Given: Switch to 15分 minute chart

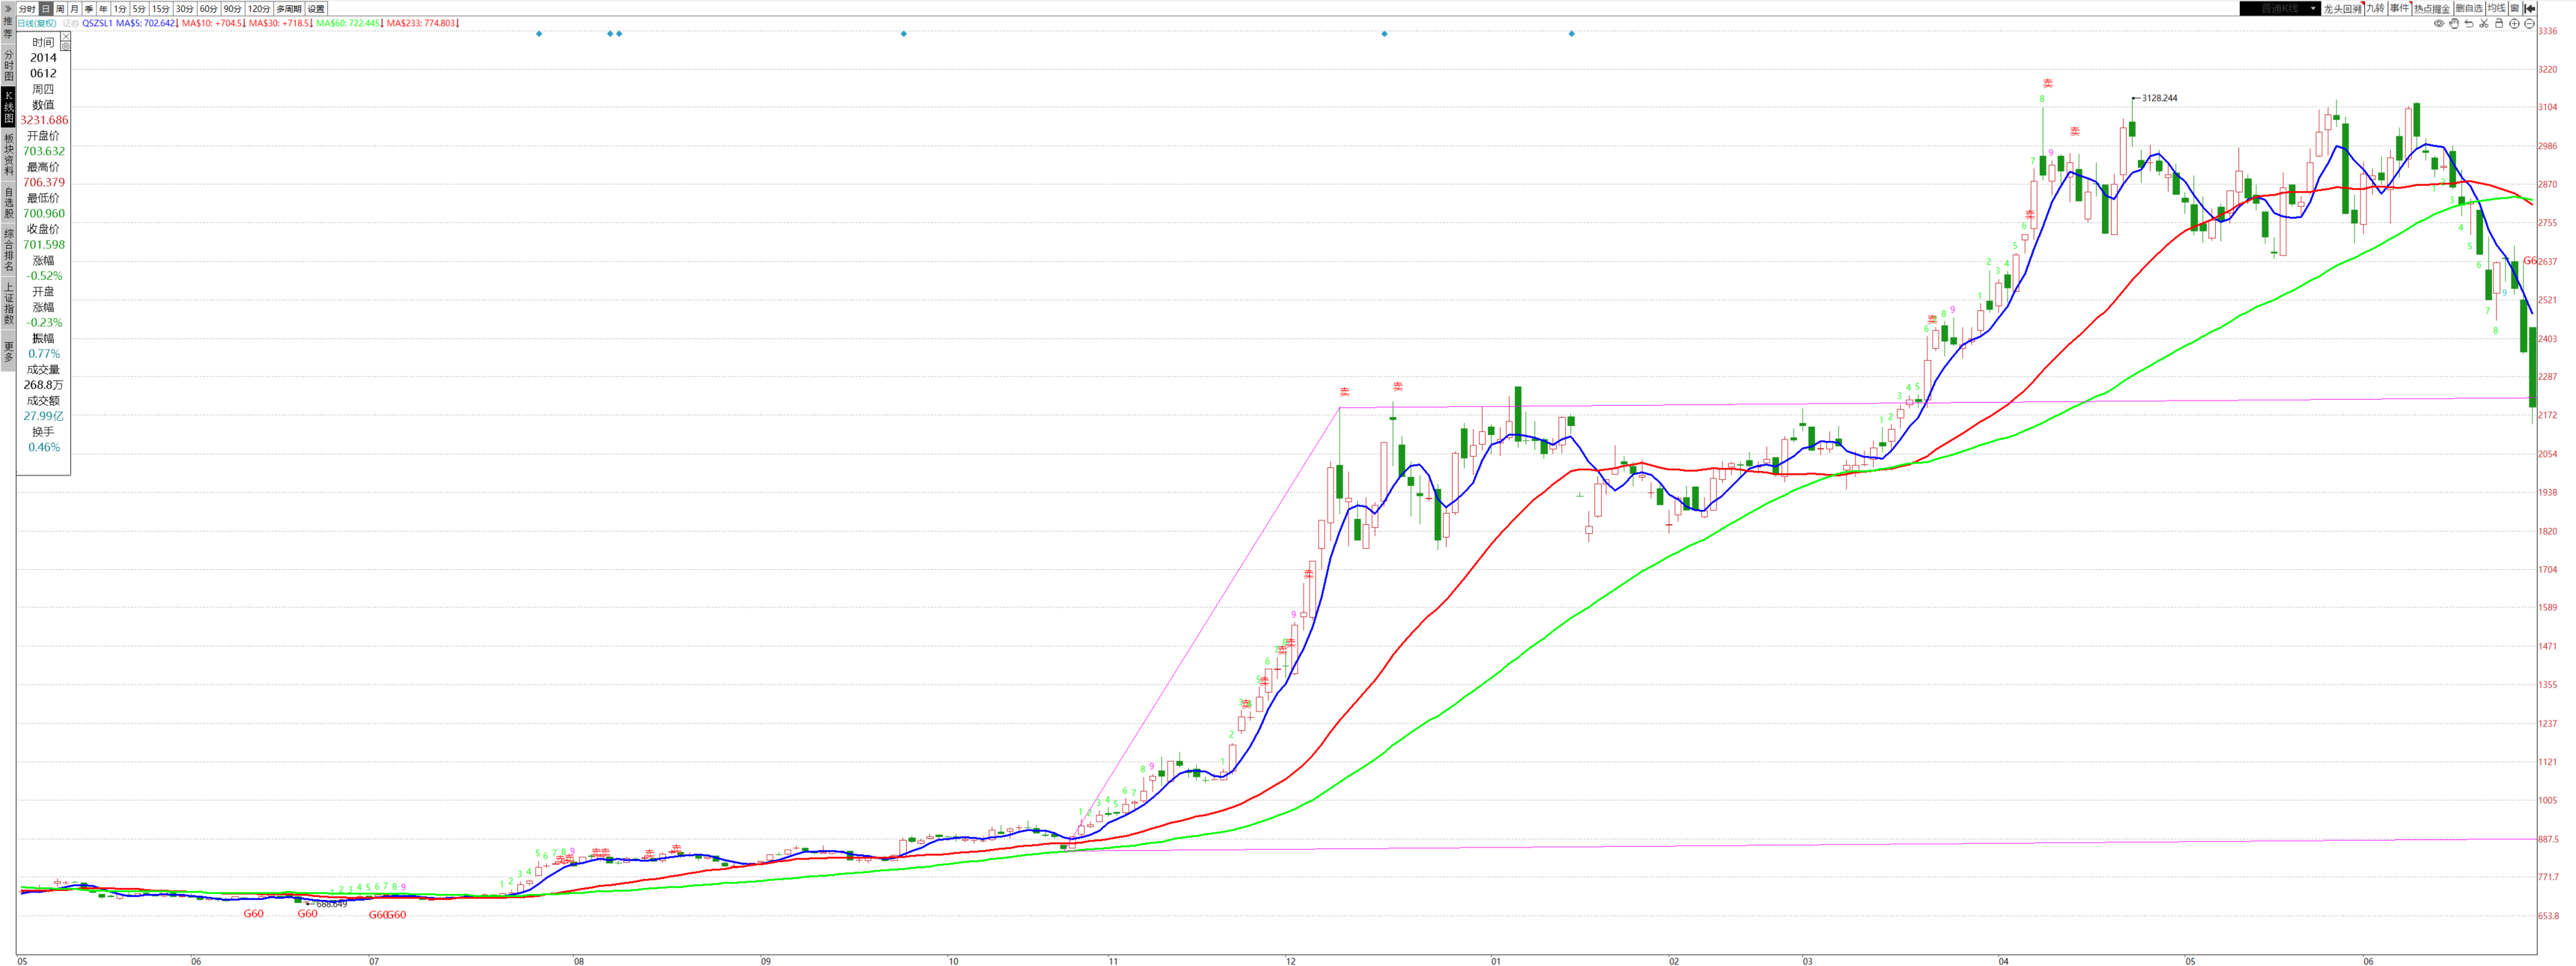Looking at the screenshot, I should 161,8.
